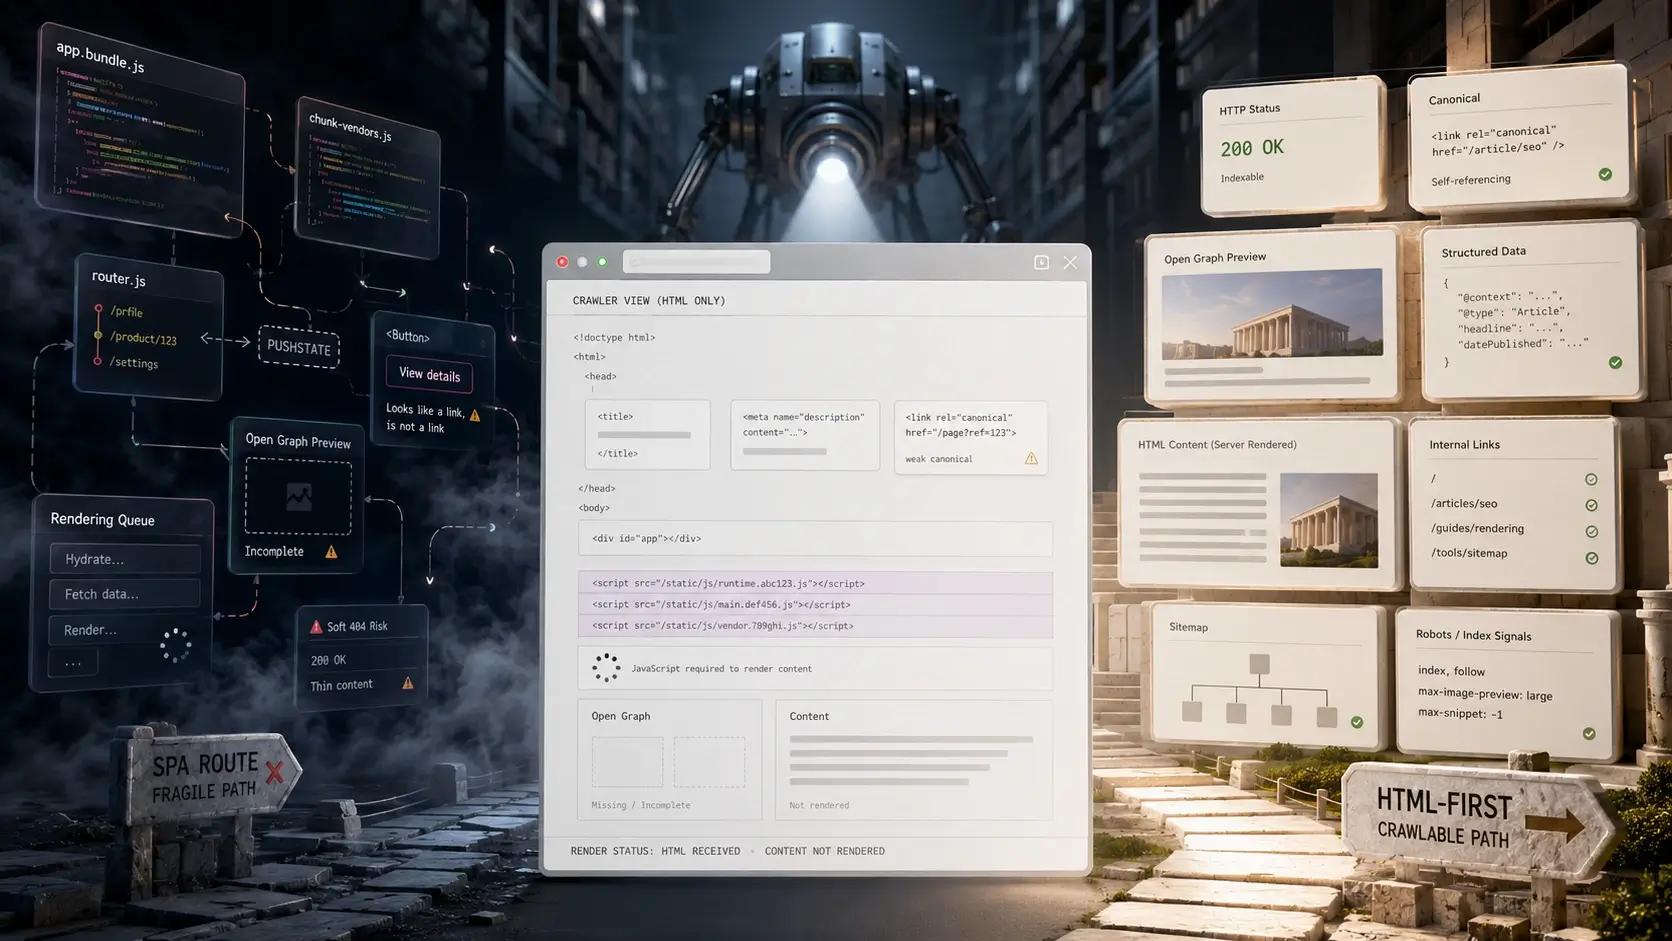Click the <title> tag card in the head section

coord(647,435)
